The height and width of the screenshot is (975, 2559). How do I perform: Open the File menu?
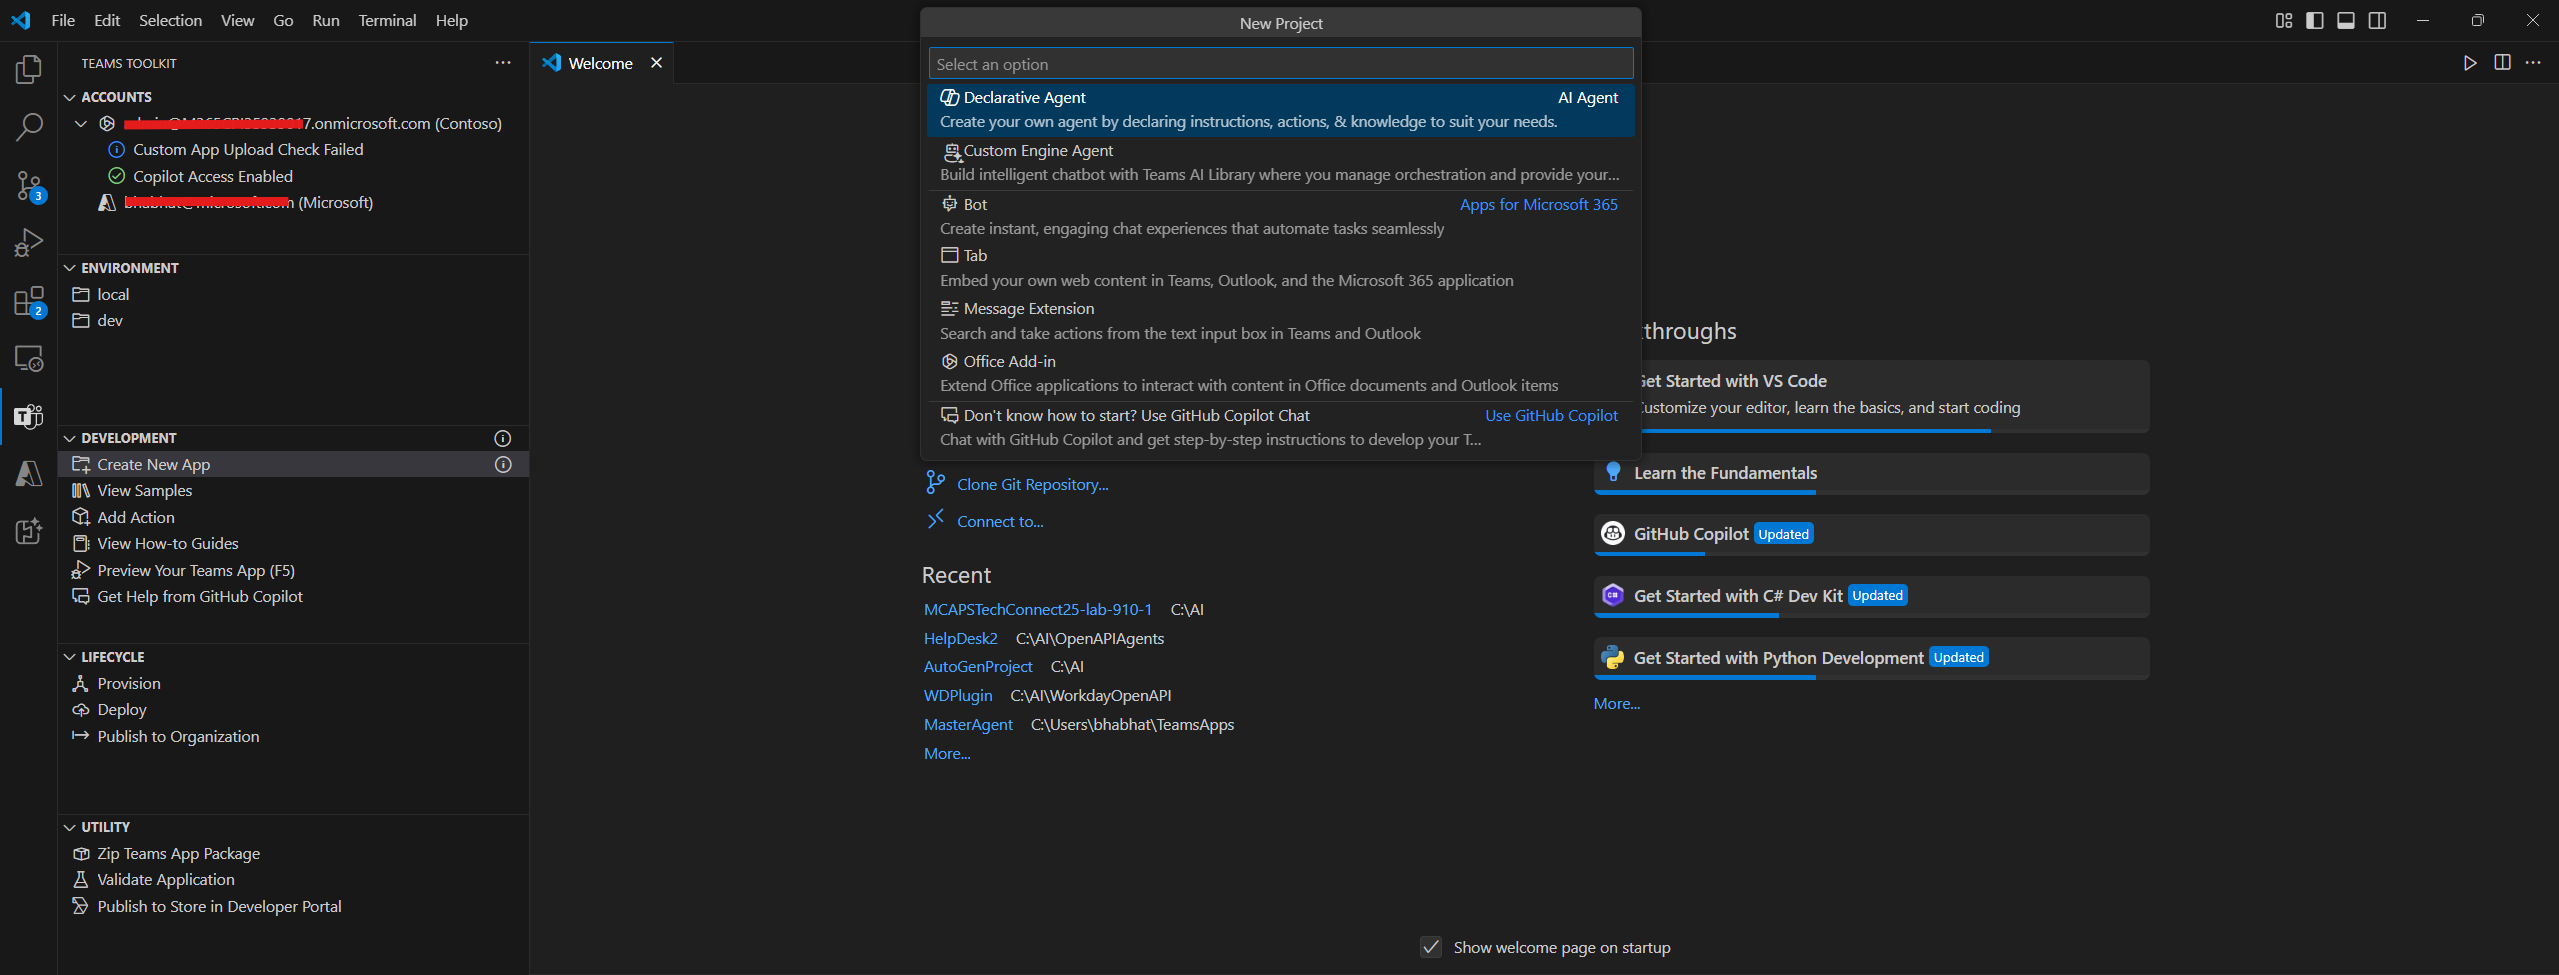tap(63, 20)
